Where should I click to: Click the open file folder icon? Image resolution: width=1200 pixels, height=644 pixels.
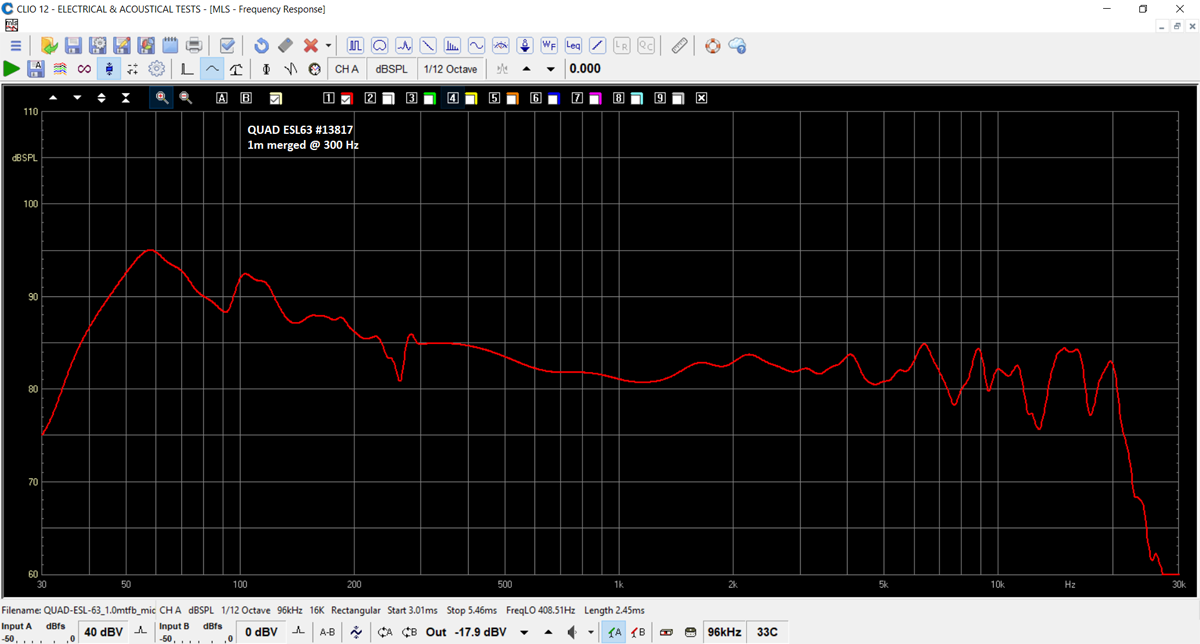pyautogui.click(x=49, y=46)
